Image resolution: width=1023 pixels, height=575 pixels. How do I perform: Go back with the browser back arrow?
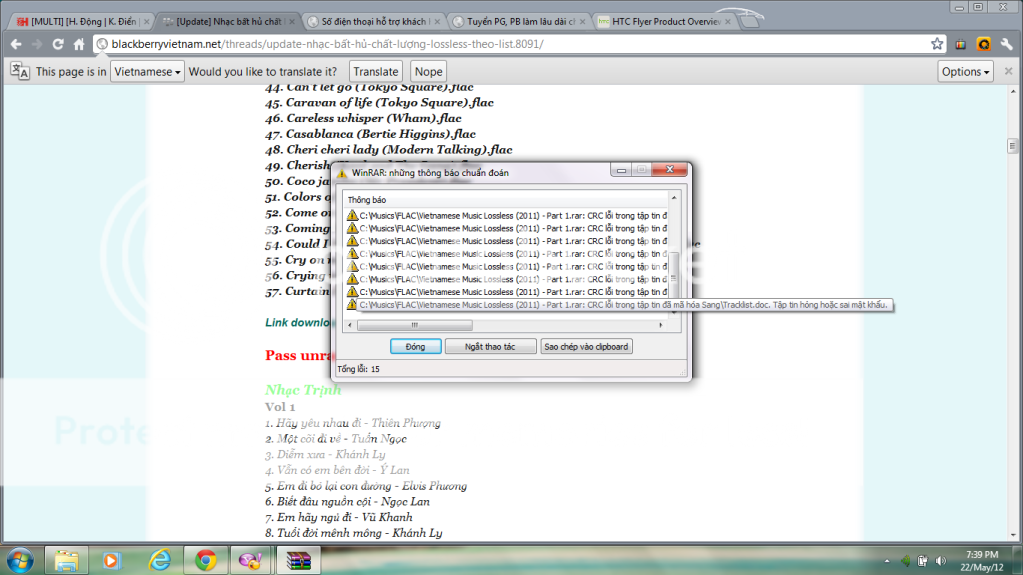16,44
